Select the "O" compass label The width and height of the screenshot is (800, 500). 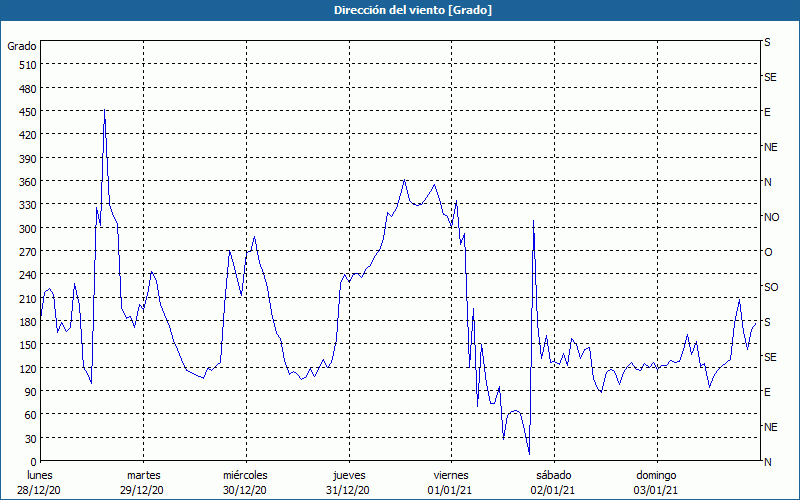click(768, 252)
